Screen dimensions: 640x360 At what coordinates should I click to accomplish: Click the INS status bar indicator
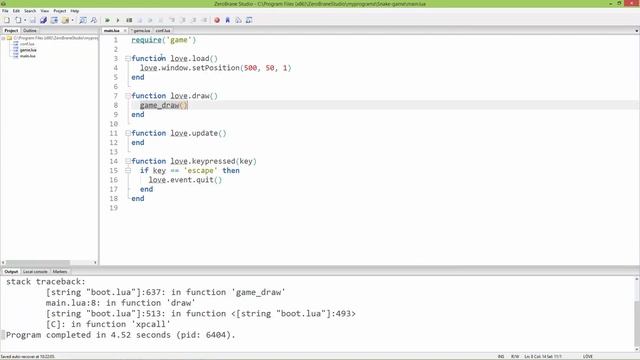pos(501,357)
